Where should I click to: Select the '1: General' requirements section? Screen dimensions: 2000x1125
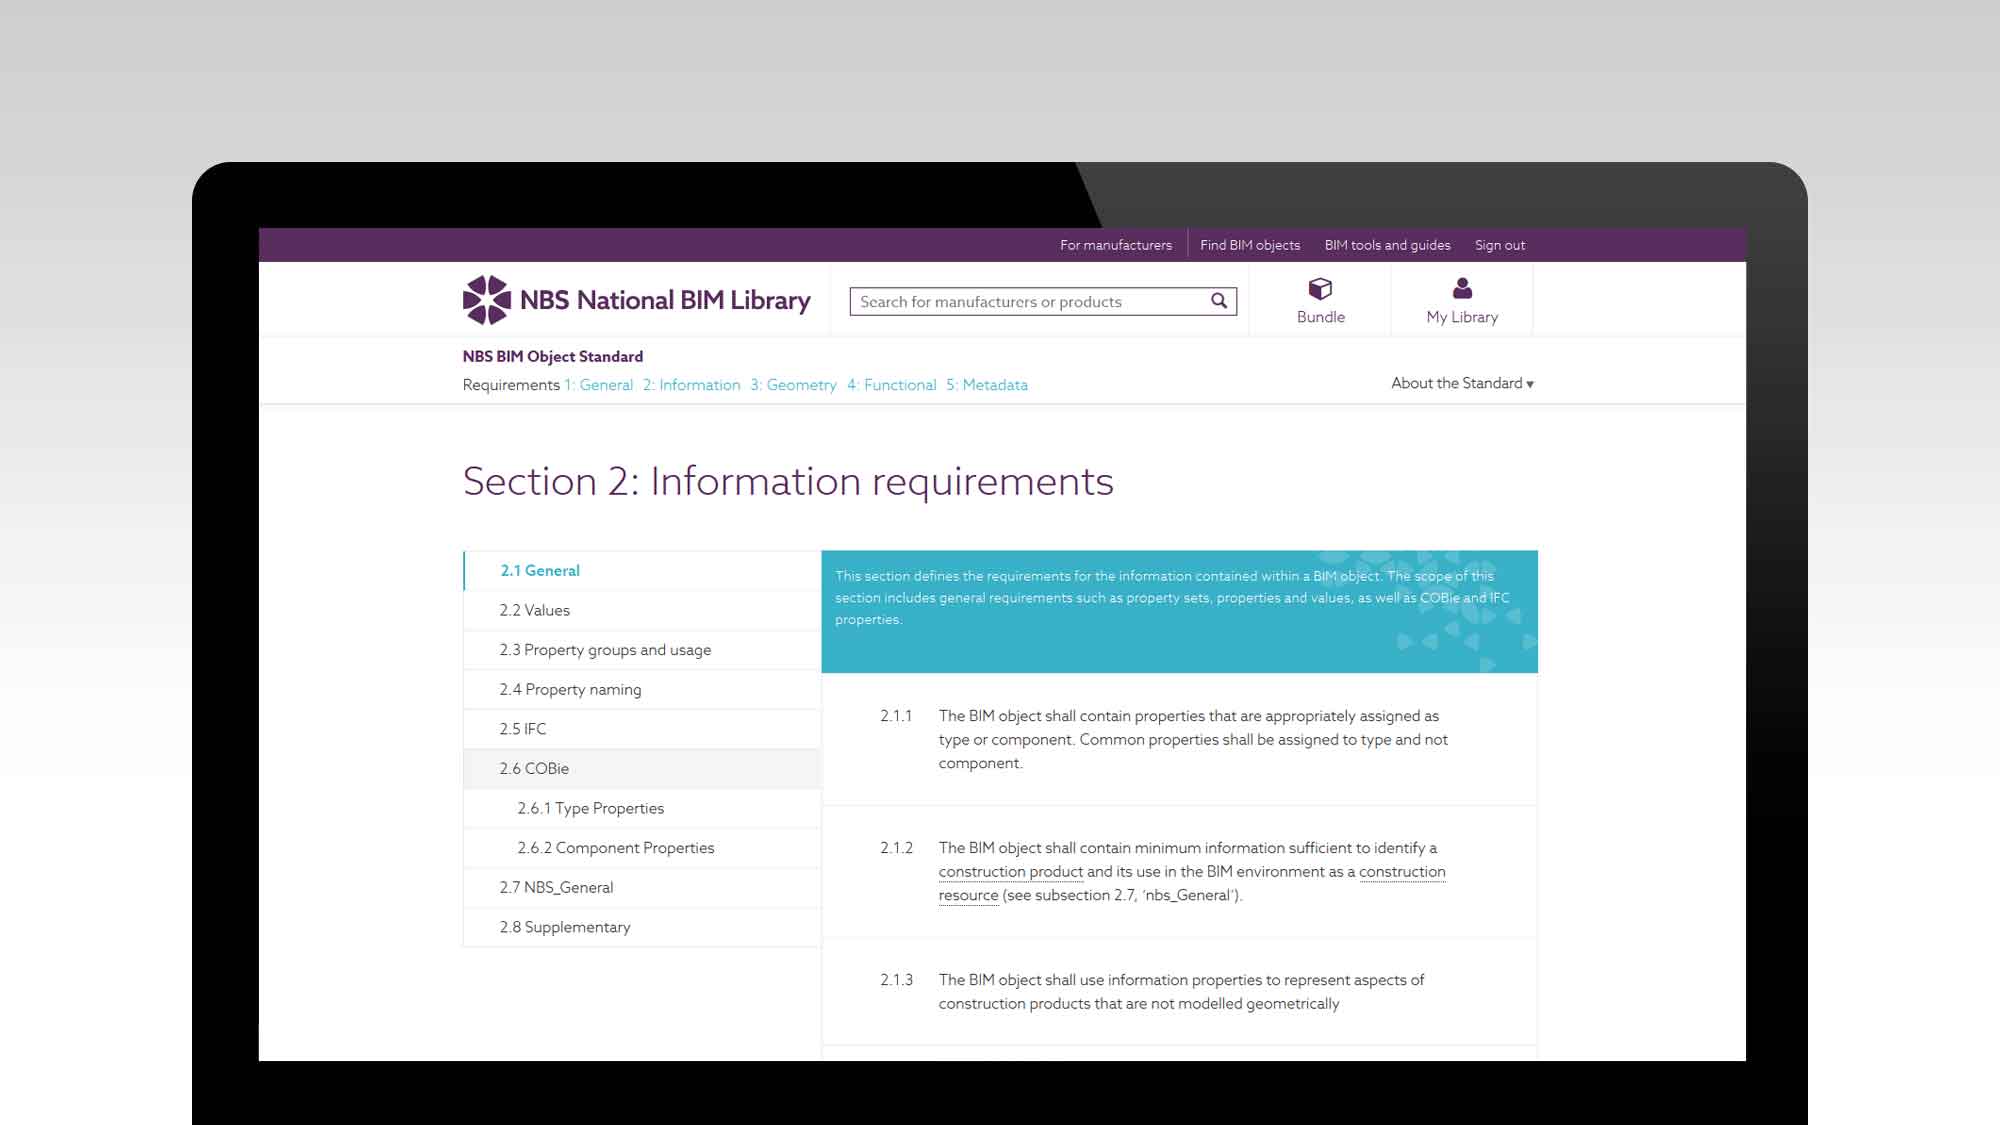pyautogui.click(x=601, y=385)
